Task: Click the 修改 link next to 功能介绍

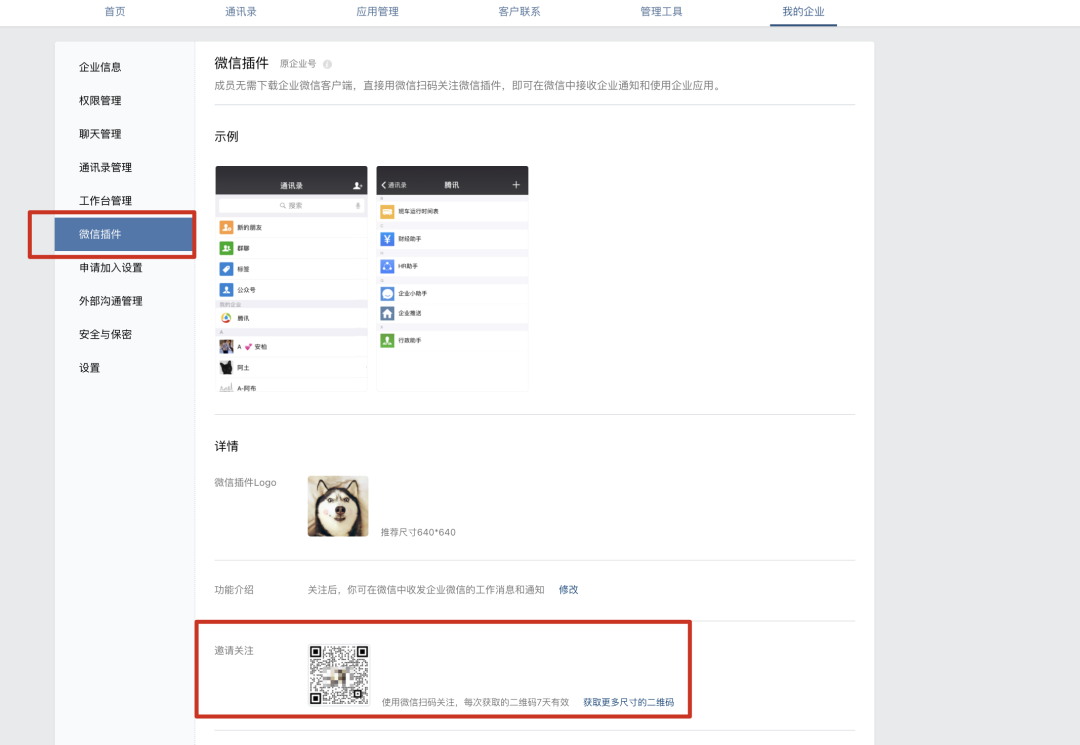Action: point(568,589)
